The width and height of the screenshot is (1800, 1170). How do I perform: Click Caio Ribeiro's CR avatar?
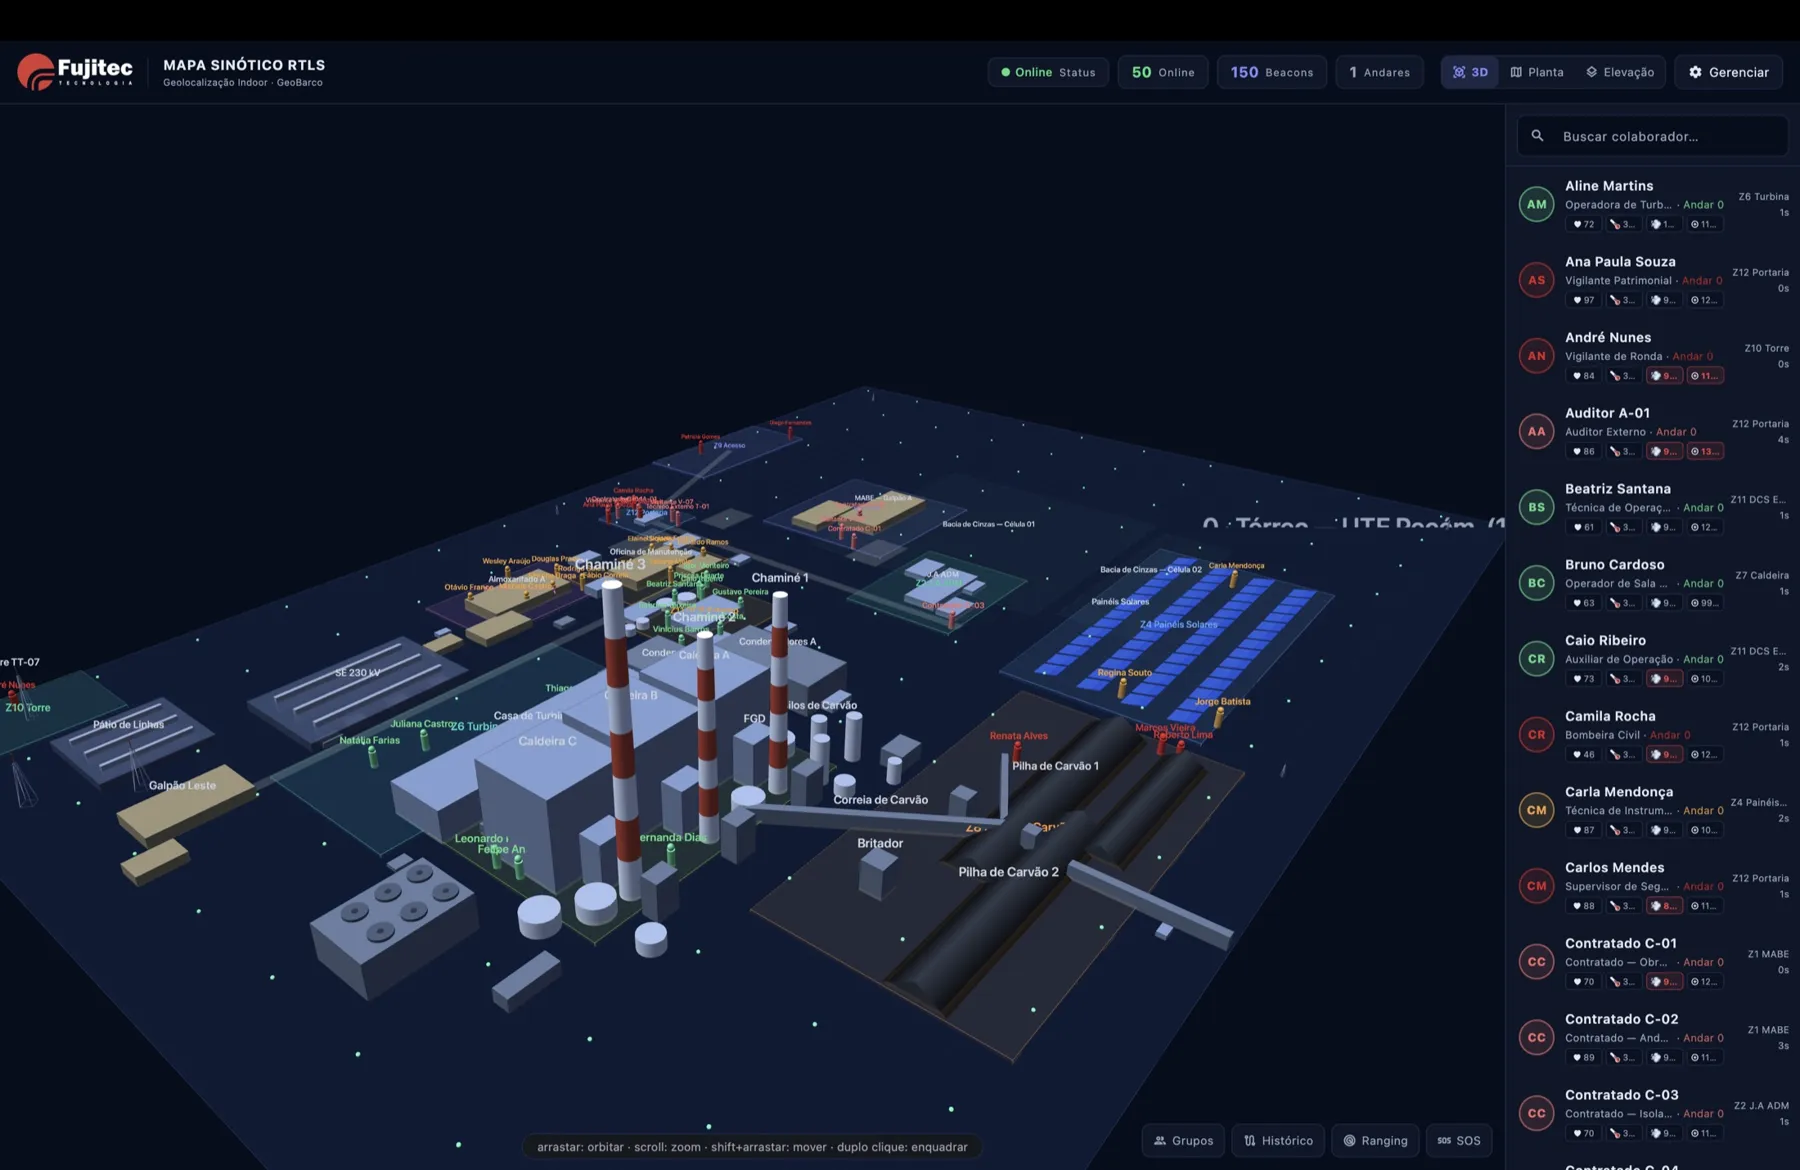(x=1537, y=659)
